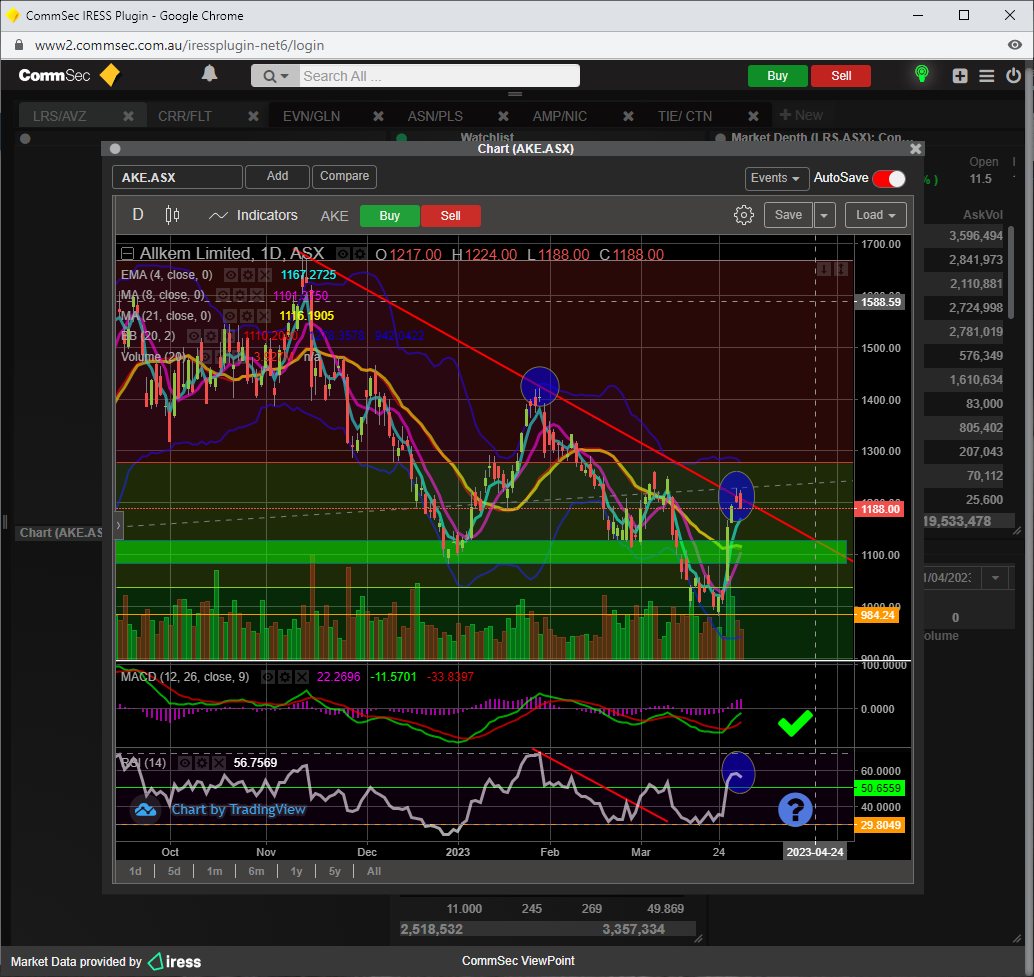The image size is (1034, 977).
Task: Click the green lightbulb ideas icon
Action: point(921,75)
